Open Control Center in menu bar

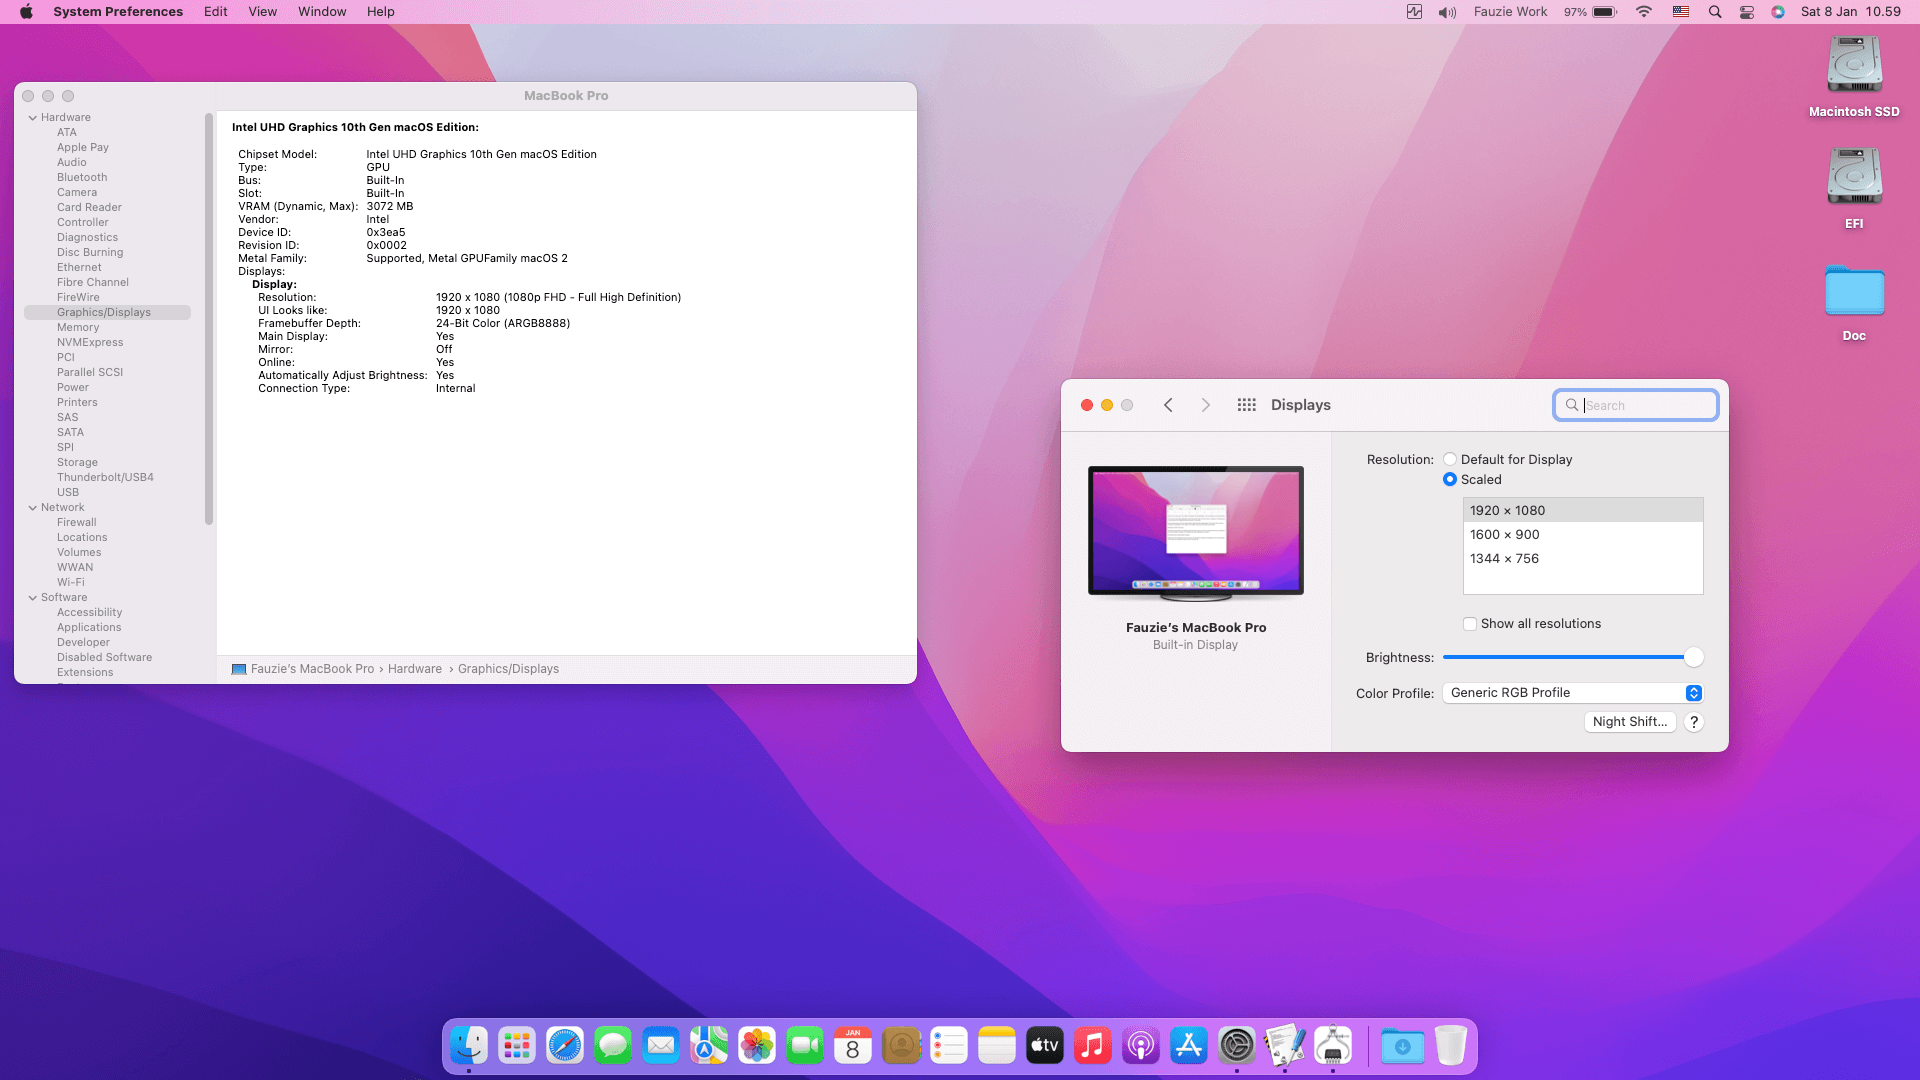[x=1747, y=12]
